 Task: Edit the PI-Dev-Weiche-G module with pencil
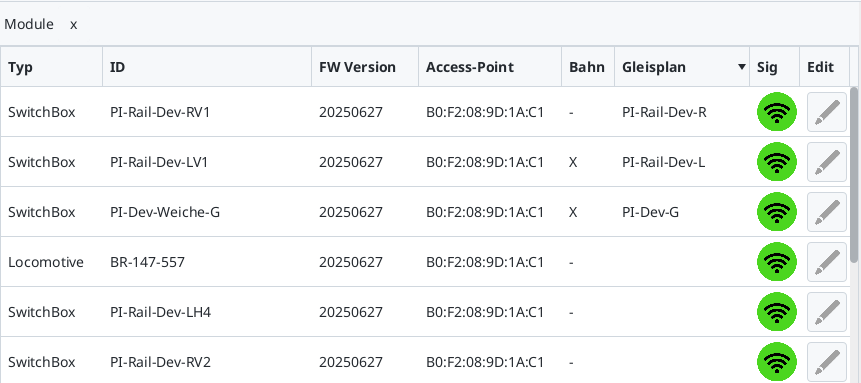click(x=826, y=212)
